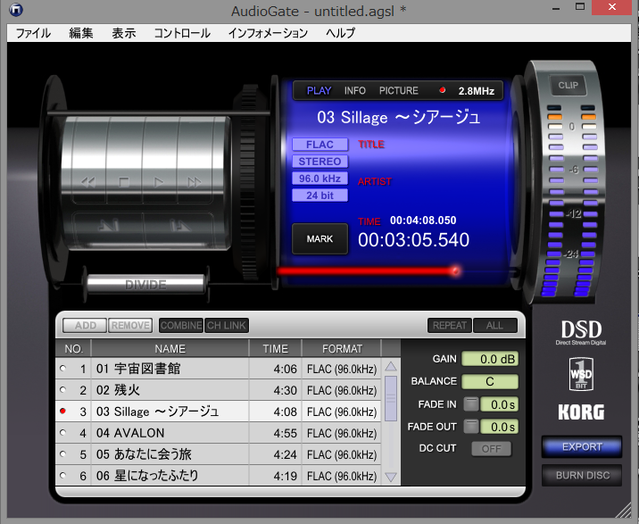Select song row 06 星になったふたり

point(218,475)
